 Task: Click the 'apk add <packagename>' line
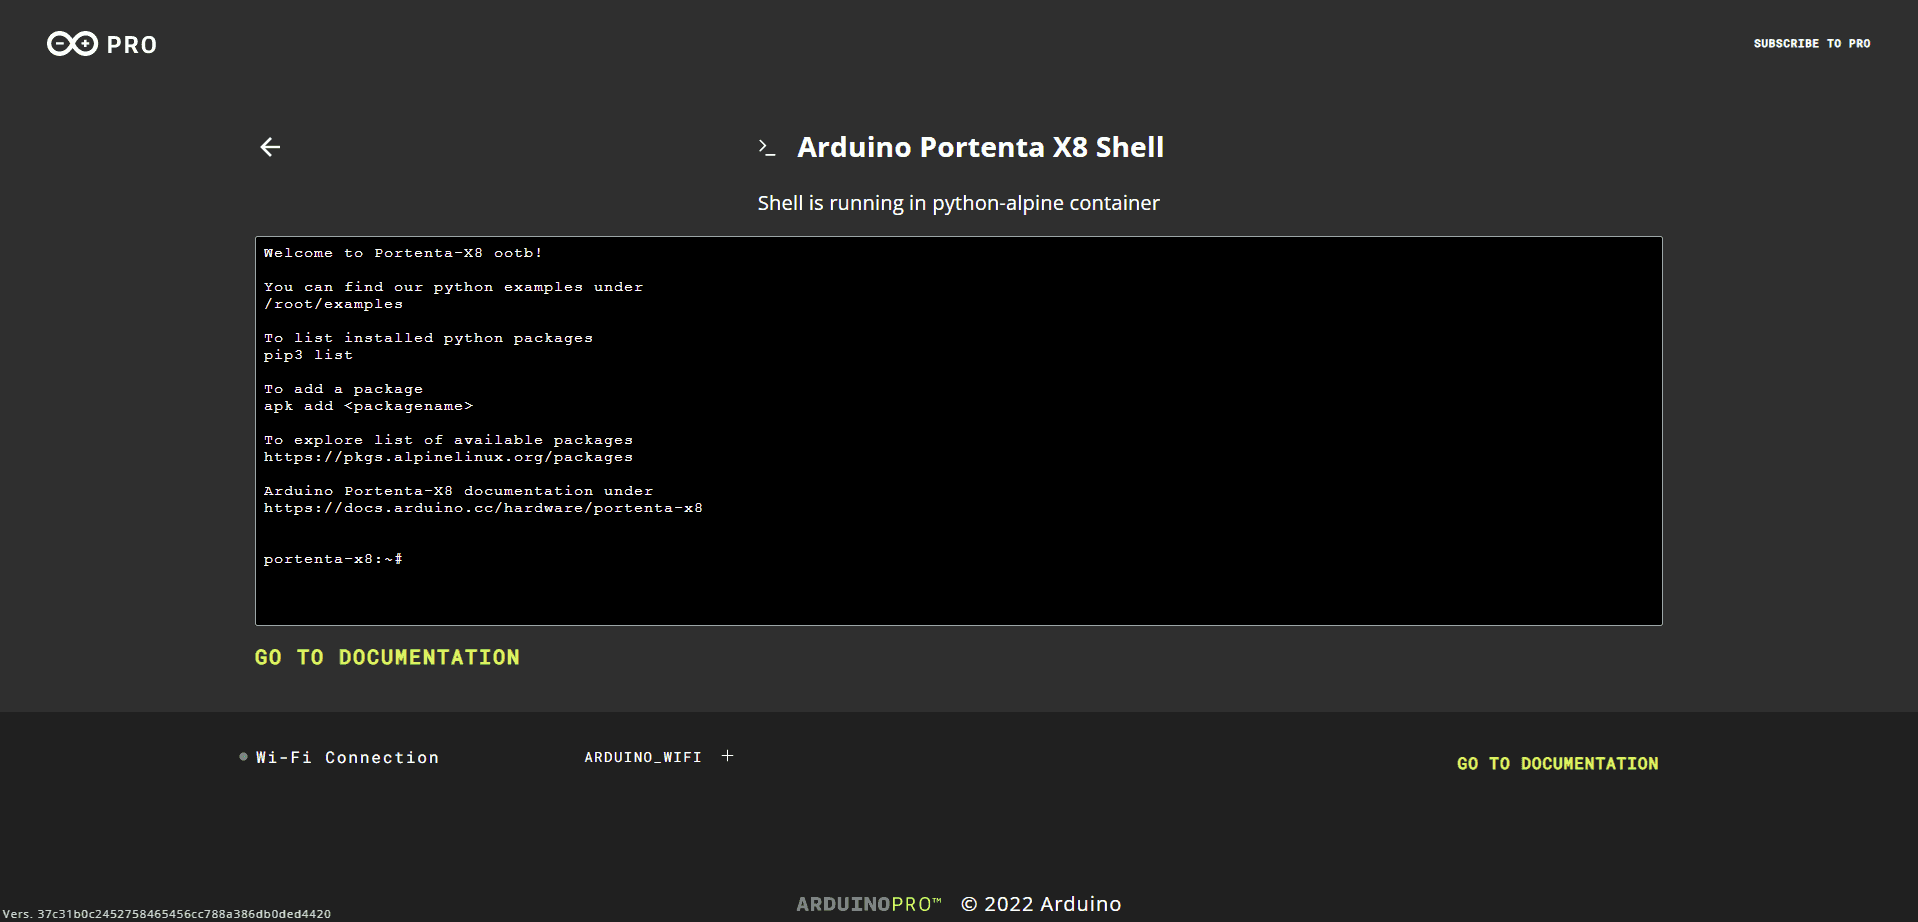[368, 406]
